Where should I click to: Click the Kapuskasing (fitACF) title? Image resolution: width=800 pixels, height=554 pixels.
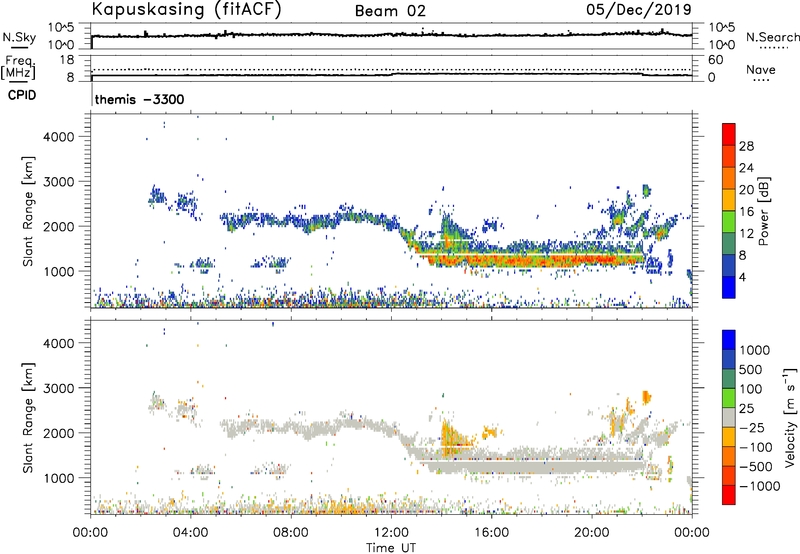pos(186,9)
